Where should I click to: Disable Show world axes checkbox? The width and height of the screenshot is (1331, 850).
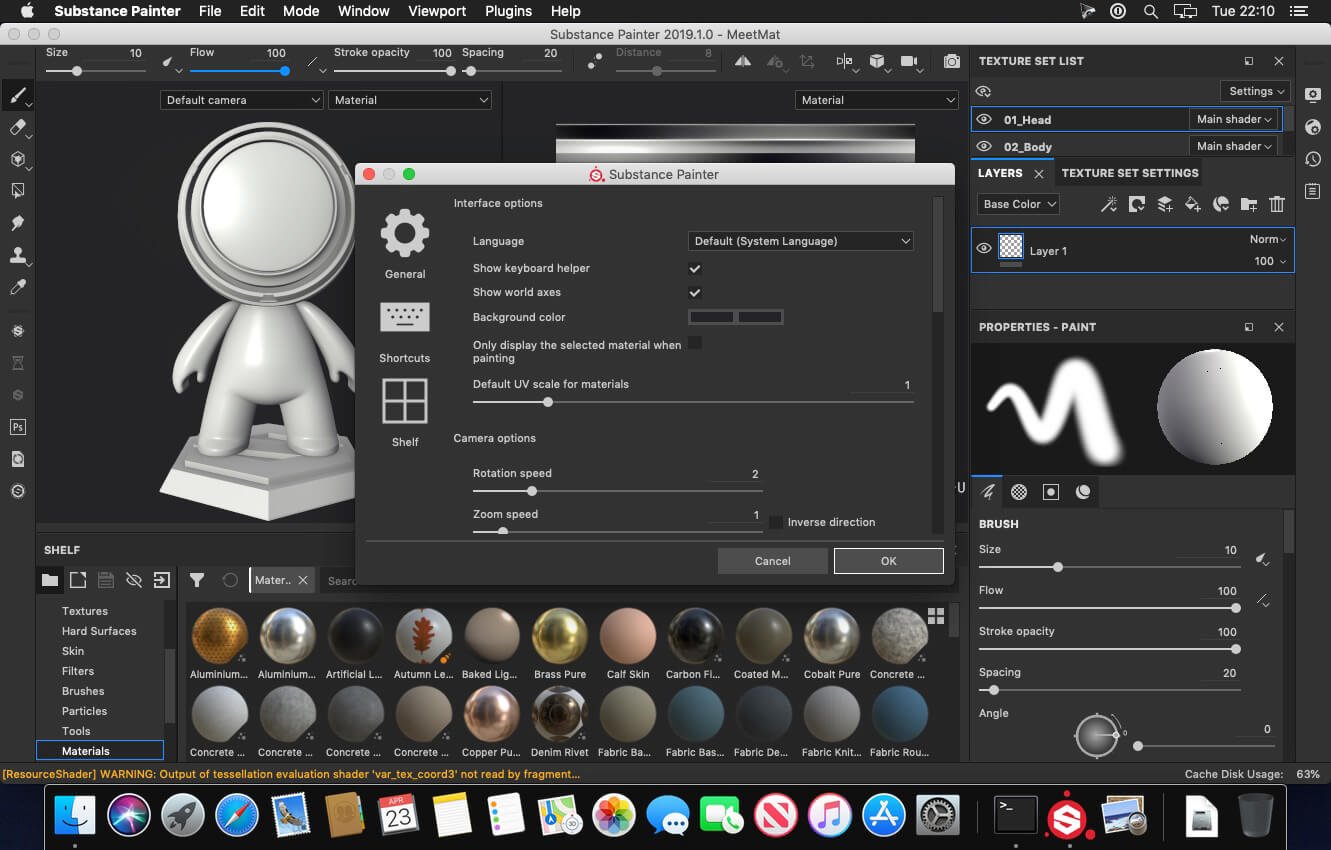click(695, 292)
